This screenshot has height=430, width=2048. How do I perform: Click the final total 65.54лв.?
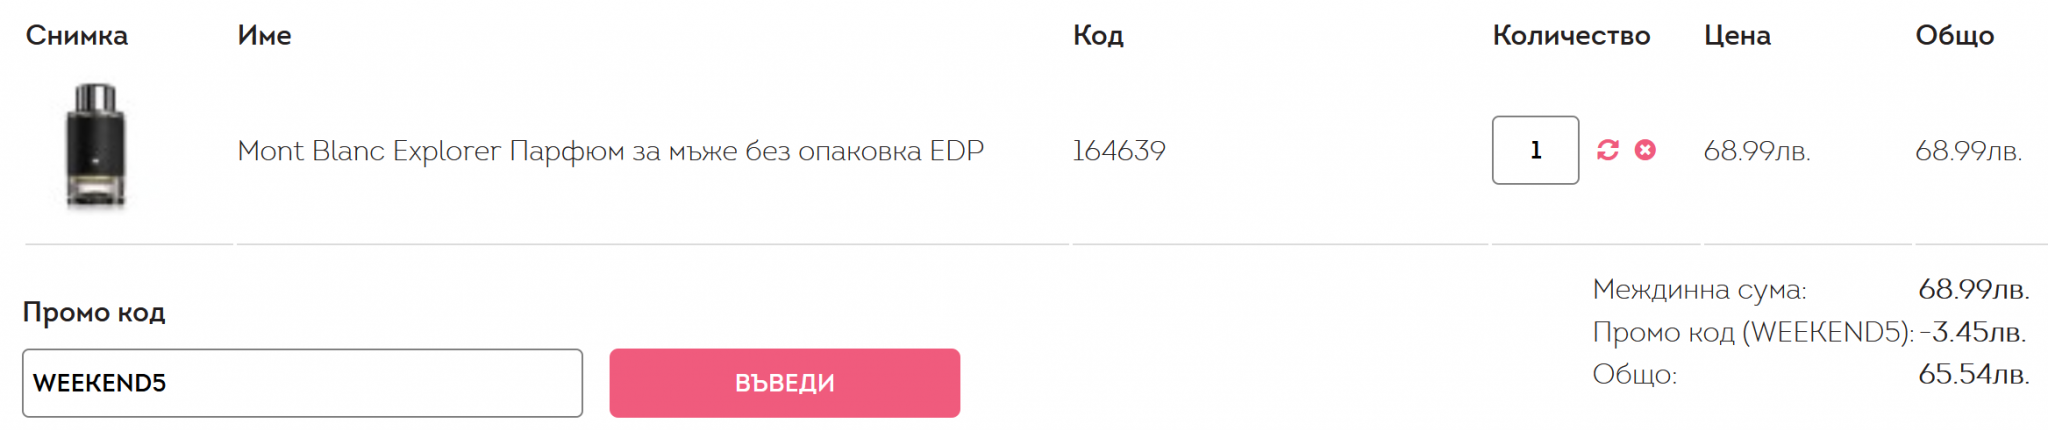[1973, 375]
